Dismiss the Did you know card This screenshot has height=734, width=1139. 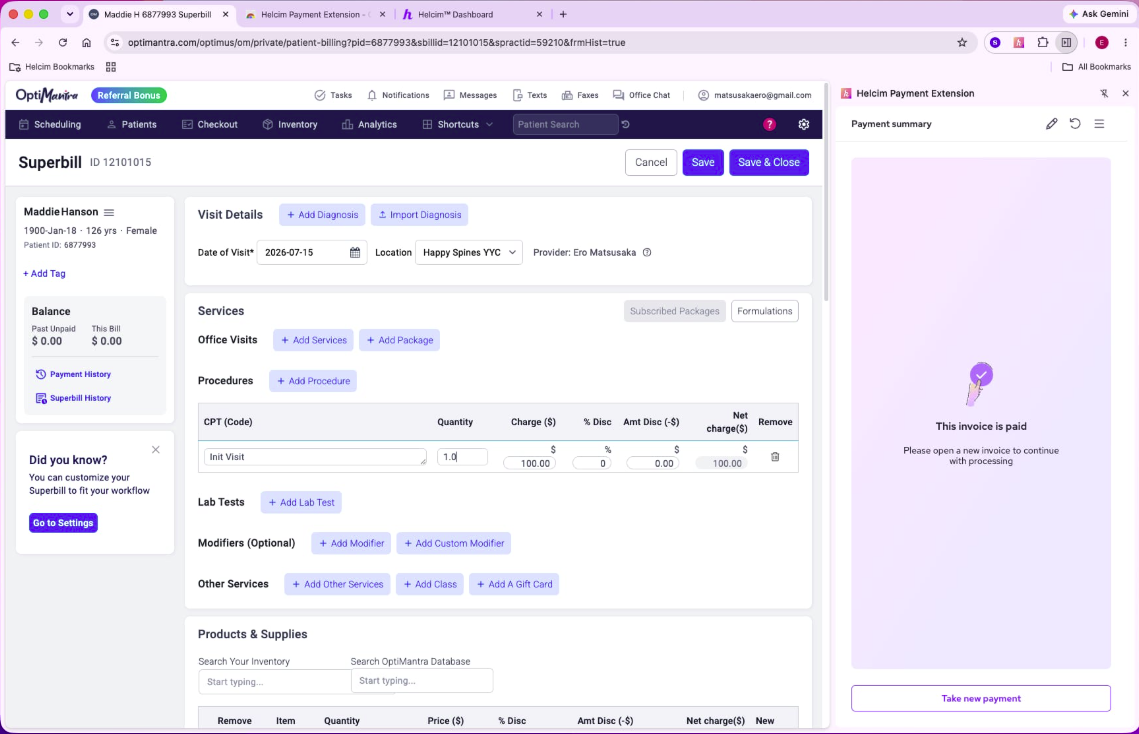pos(155,450)
